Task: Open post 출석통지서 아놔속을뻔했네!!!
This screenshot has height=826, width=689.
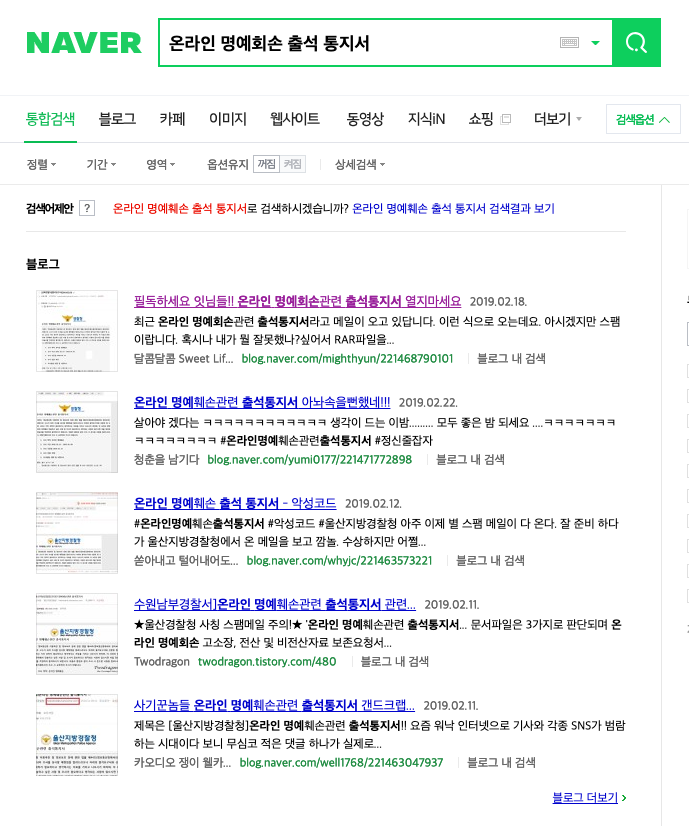Action: click(262, 402)
